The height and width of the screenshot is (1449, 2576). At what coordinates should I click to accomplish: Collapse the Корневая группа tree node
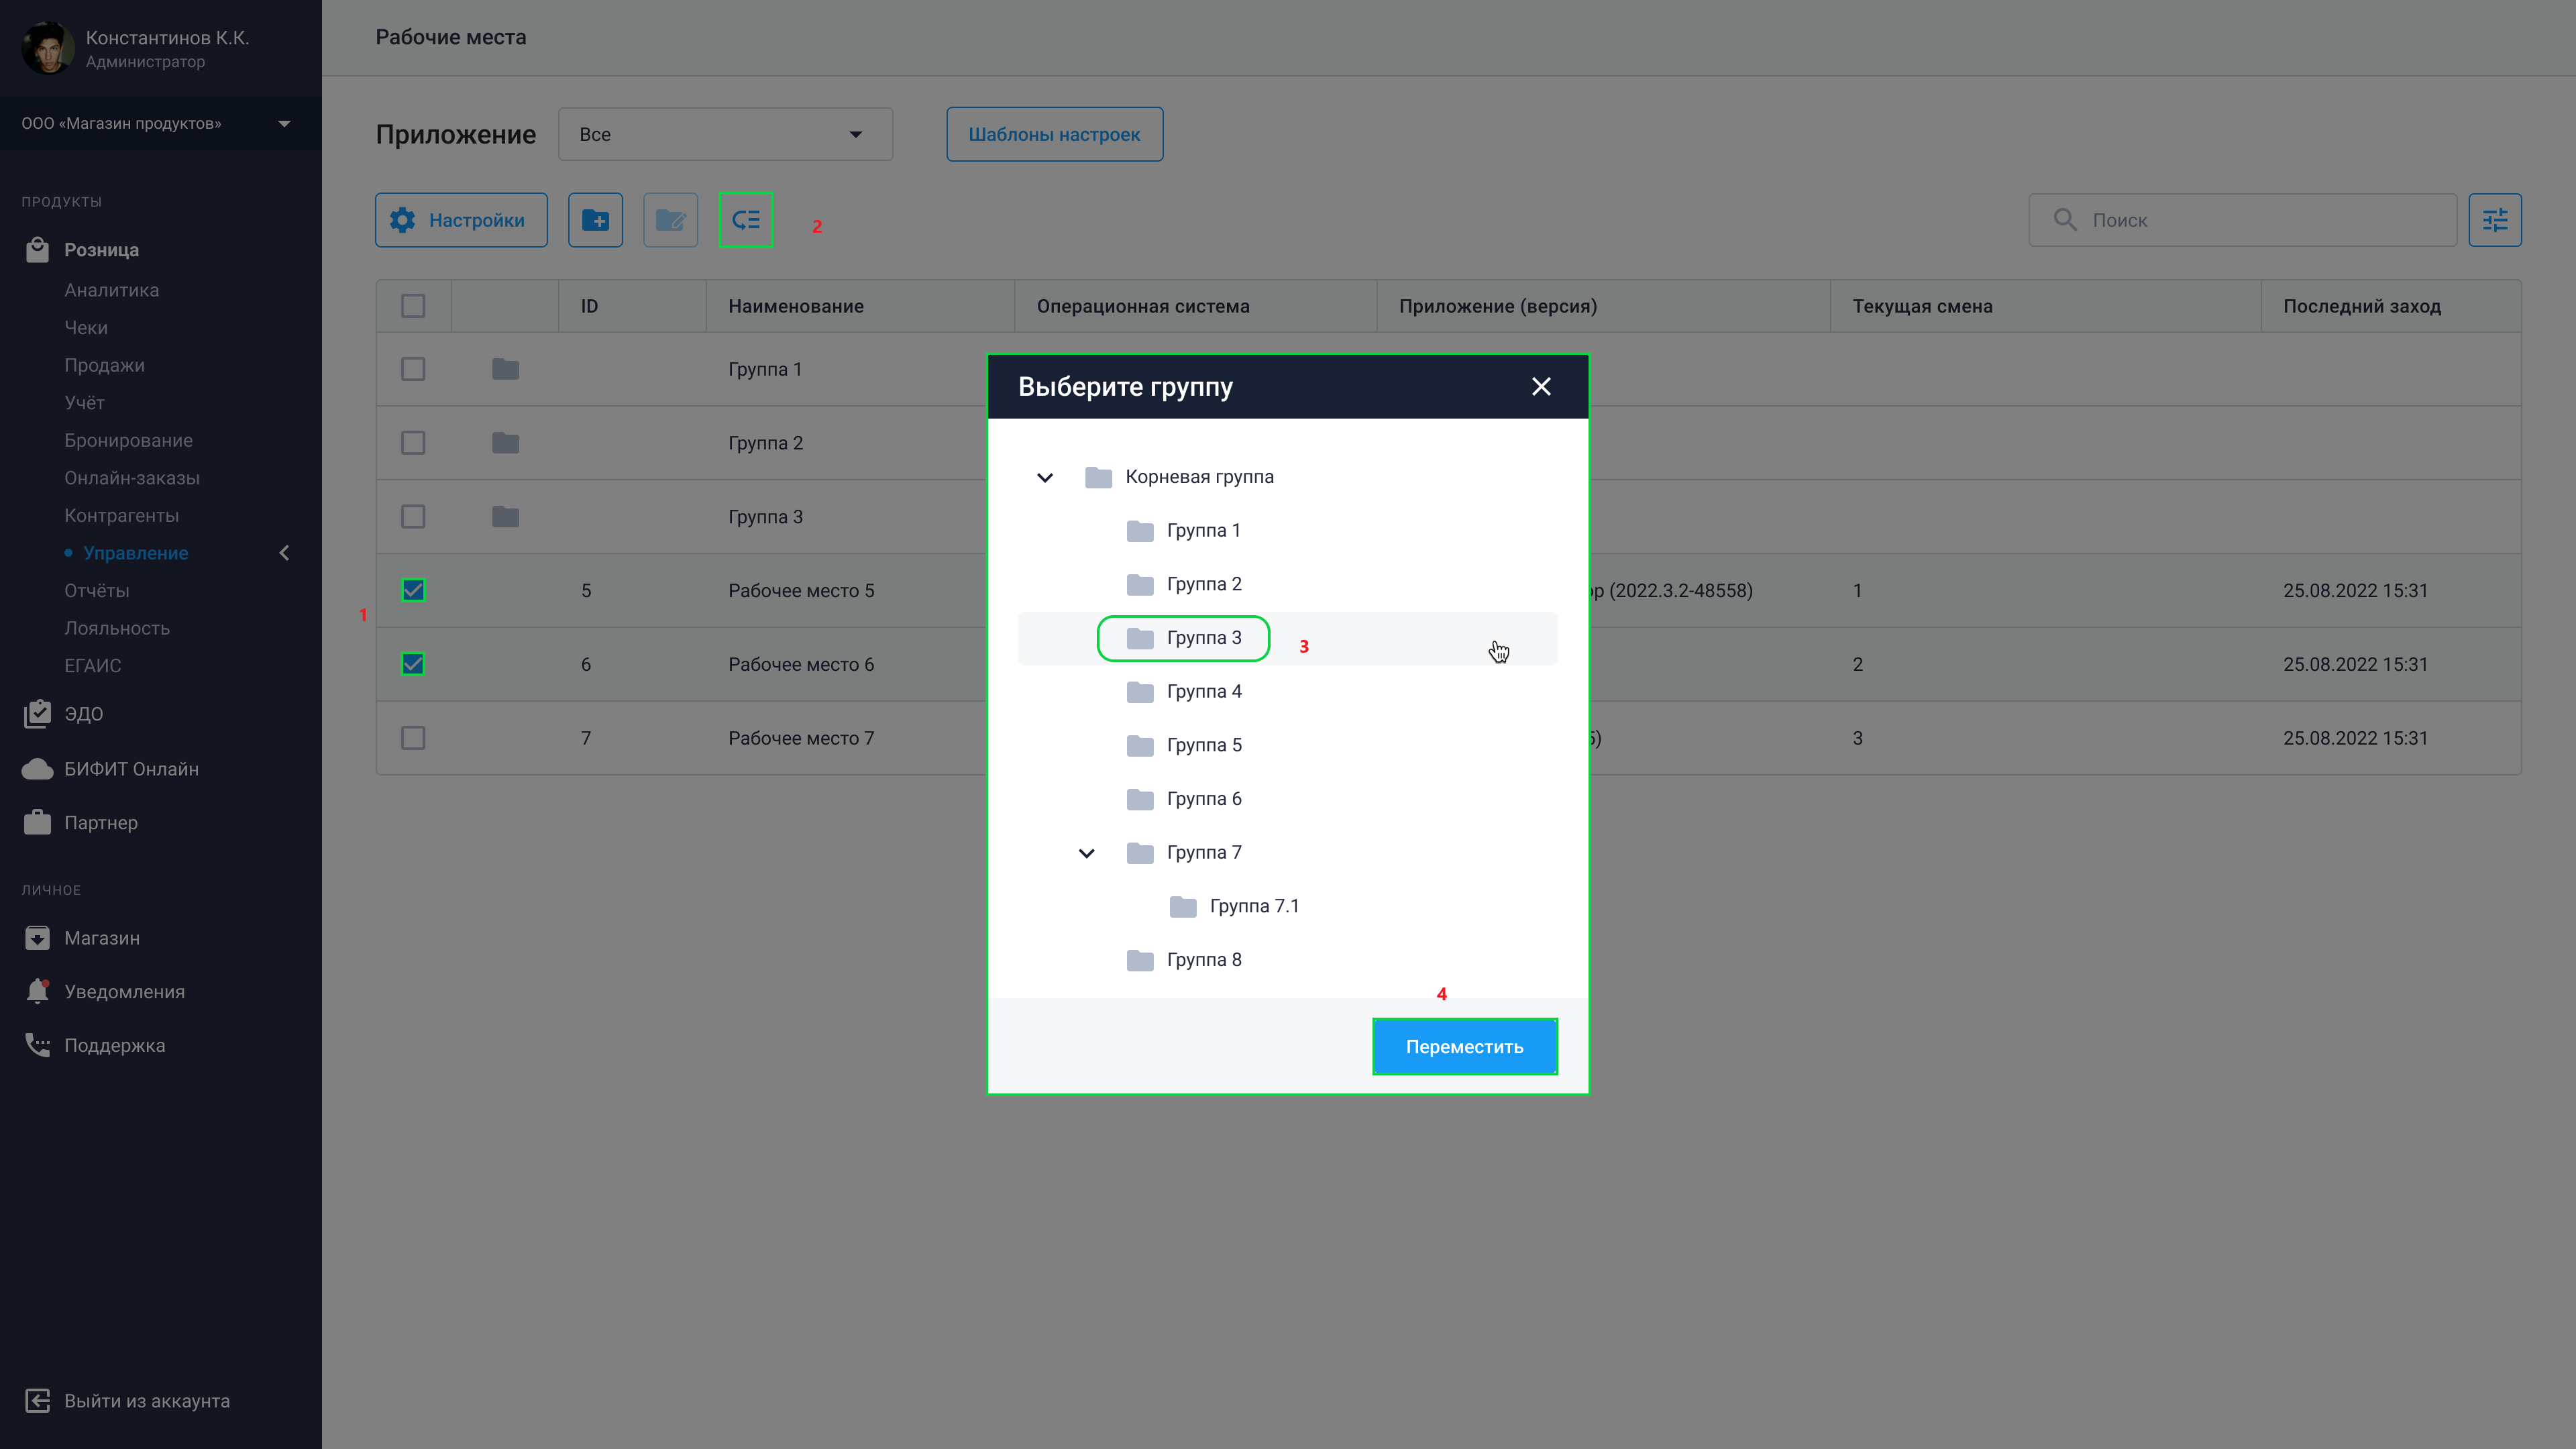pyautogui.click(x=1045, y=477)
